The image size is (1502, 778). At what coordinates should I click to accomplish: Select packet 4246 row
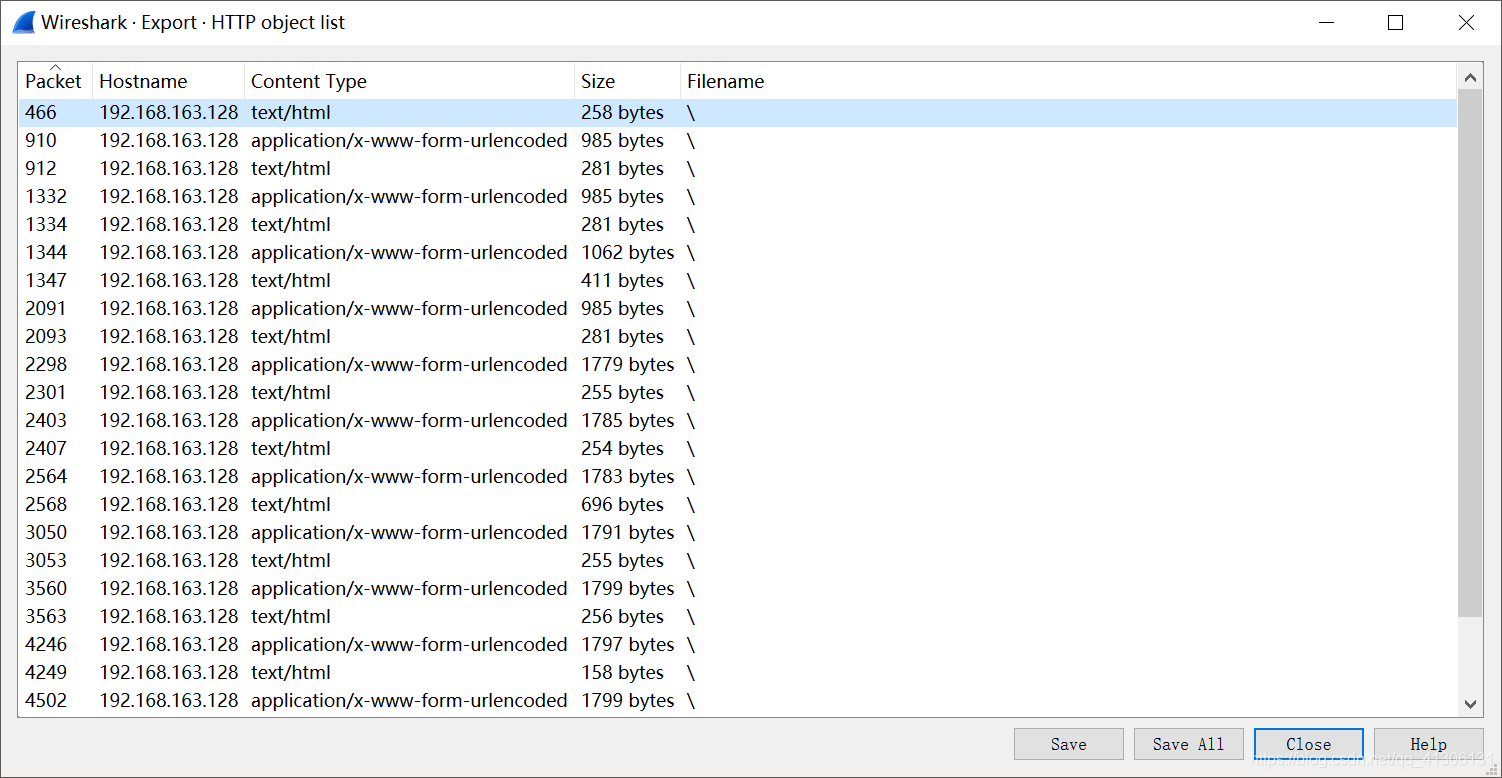coord(738,645)
